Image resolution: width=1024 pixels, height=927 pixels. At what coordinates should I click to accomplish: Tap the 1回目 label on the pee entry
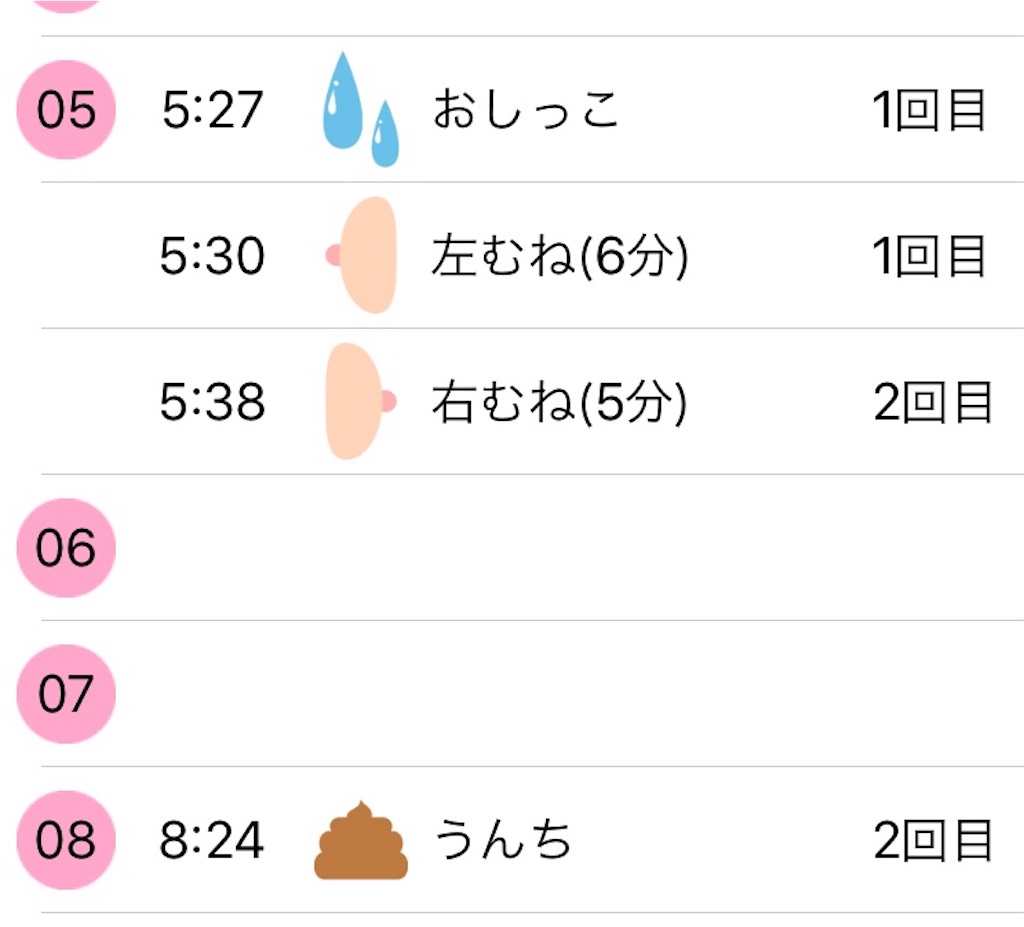pos(928,110)
